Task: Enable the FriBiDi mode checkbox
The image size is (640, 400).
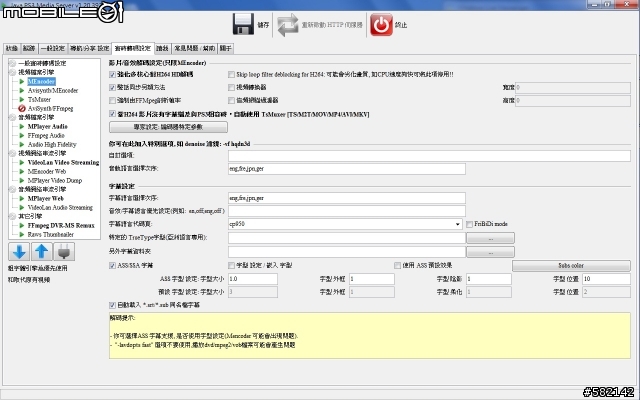Action: (x=469, y=224)
